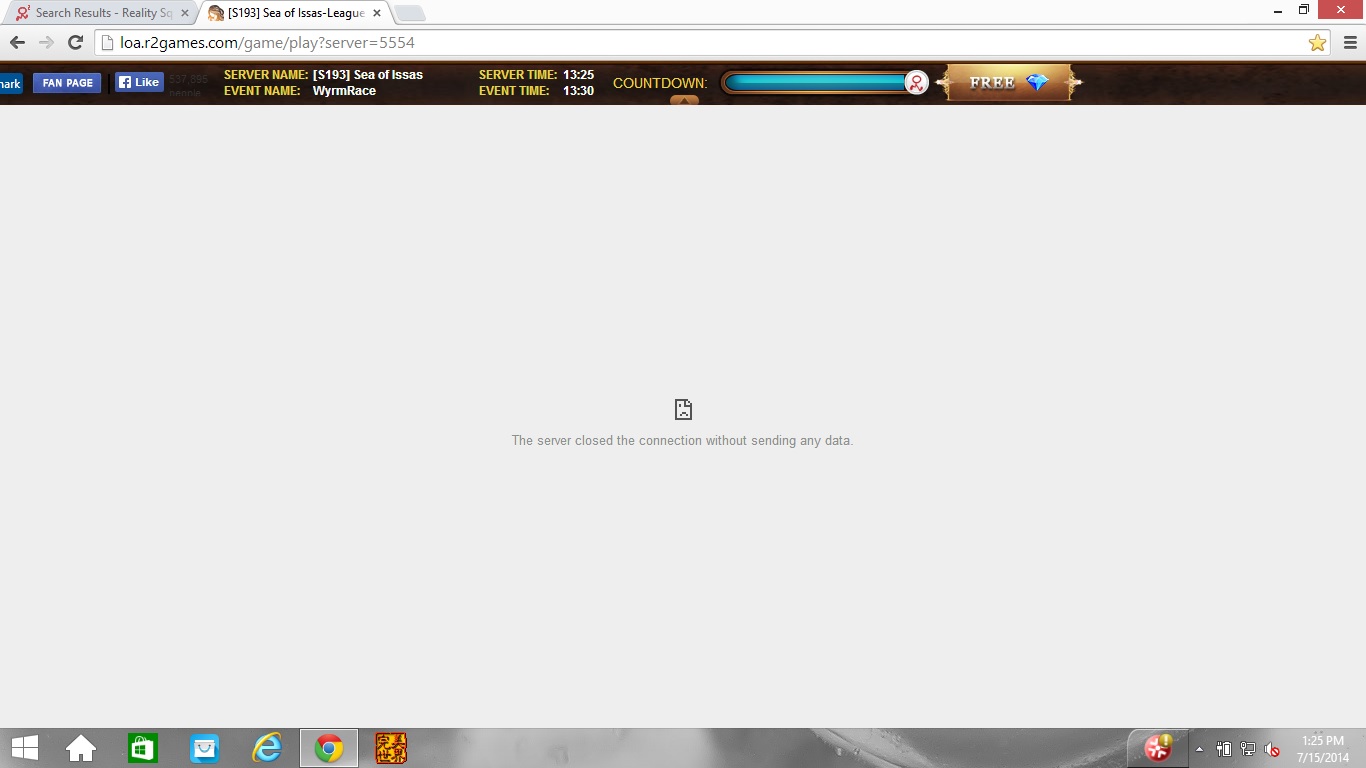Screen dimensions: 1366x768
Task: Click the countdown progress bar
Action: pos(815,83)
